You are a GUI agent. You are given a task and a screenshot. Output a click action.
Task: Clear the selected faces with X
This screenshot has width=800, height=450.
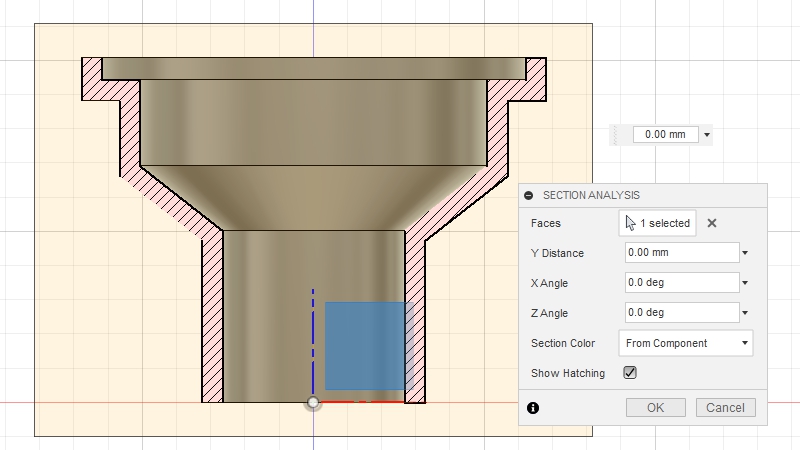coord(712,223)
